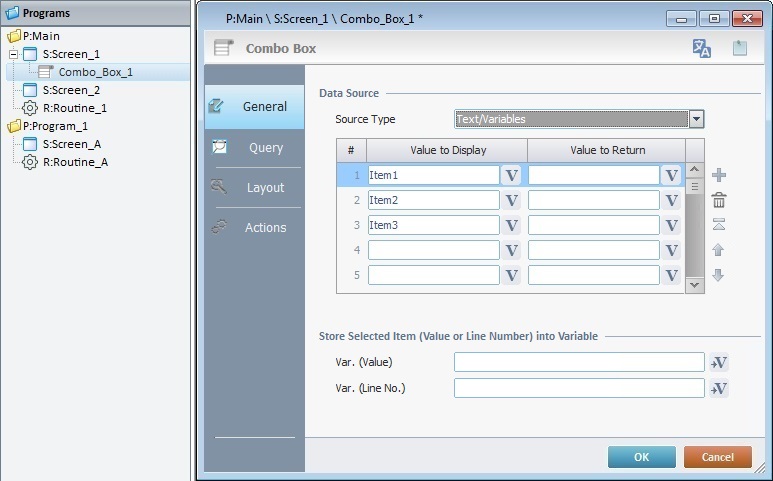
Task: Open the Source Type dropdown
Action: point(696,119)
